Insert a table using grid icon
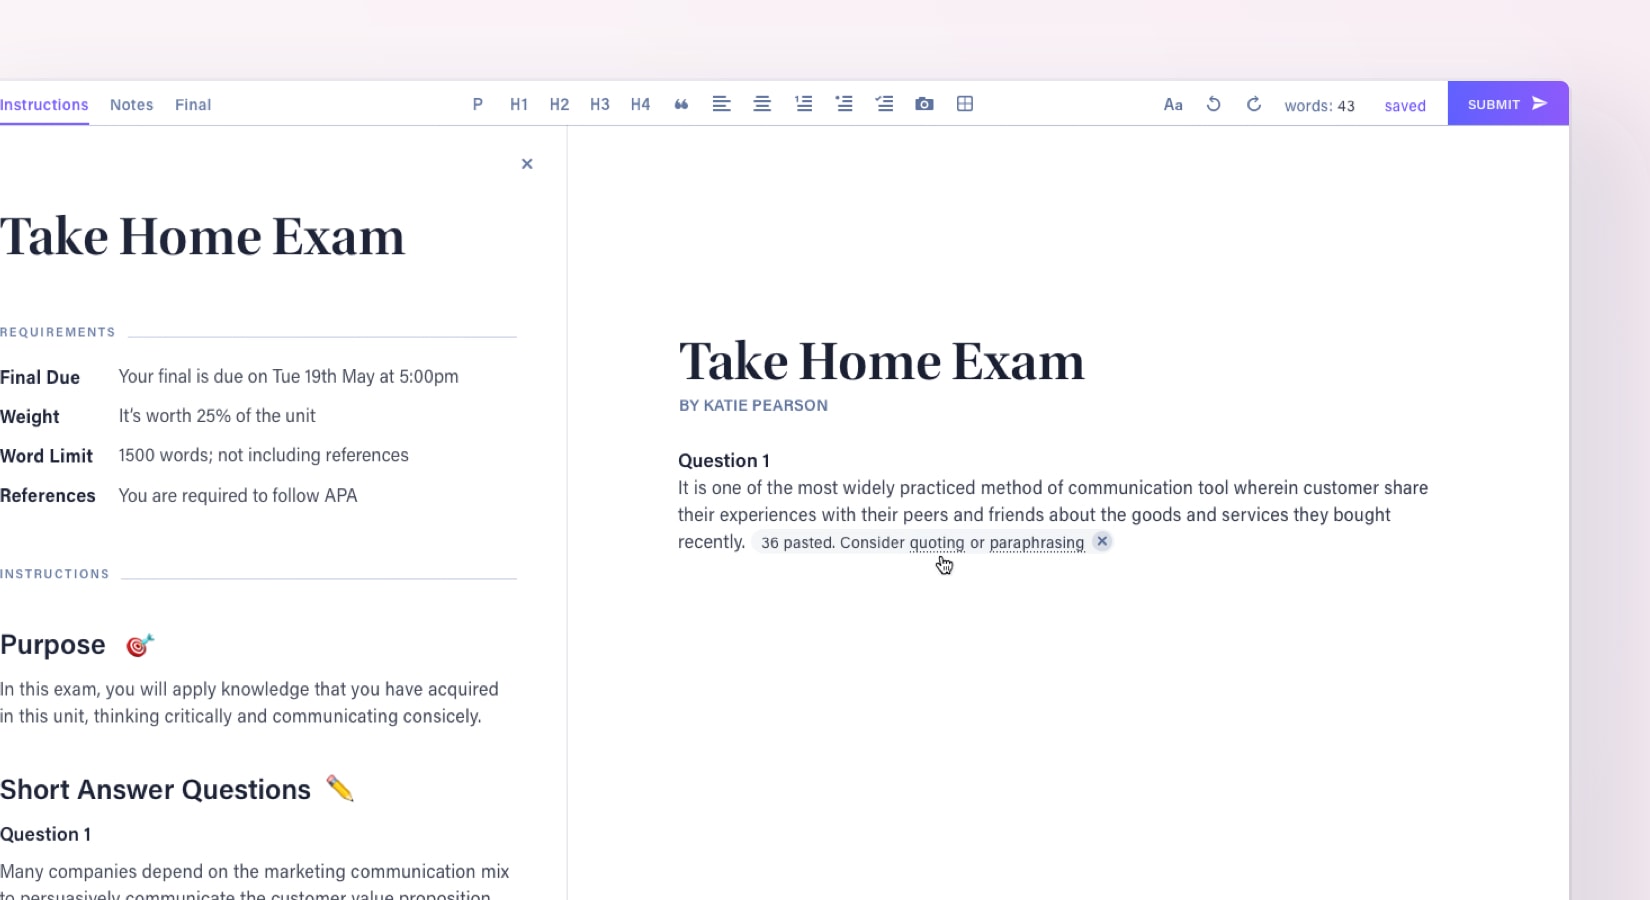 (965, 104)
